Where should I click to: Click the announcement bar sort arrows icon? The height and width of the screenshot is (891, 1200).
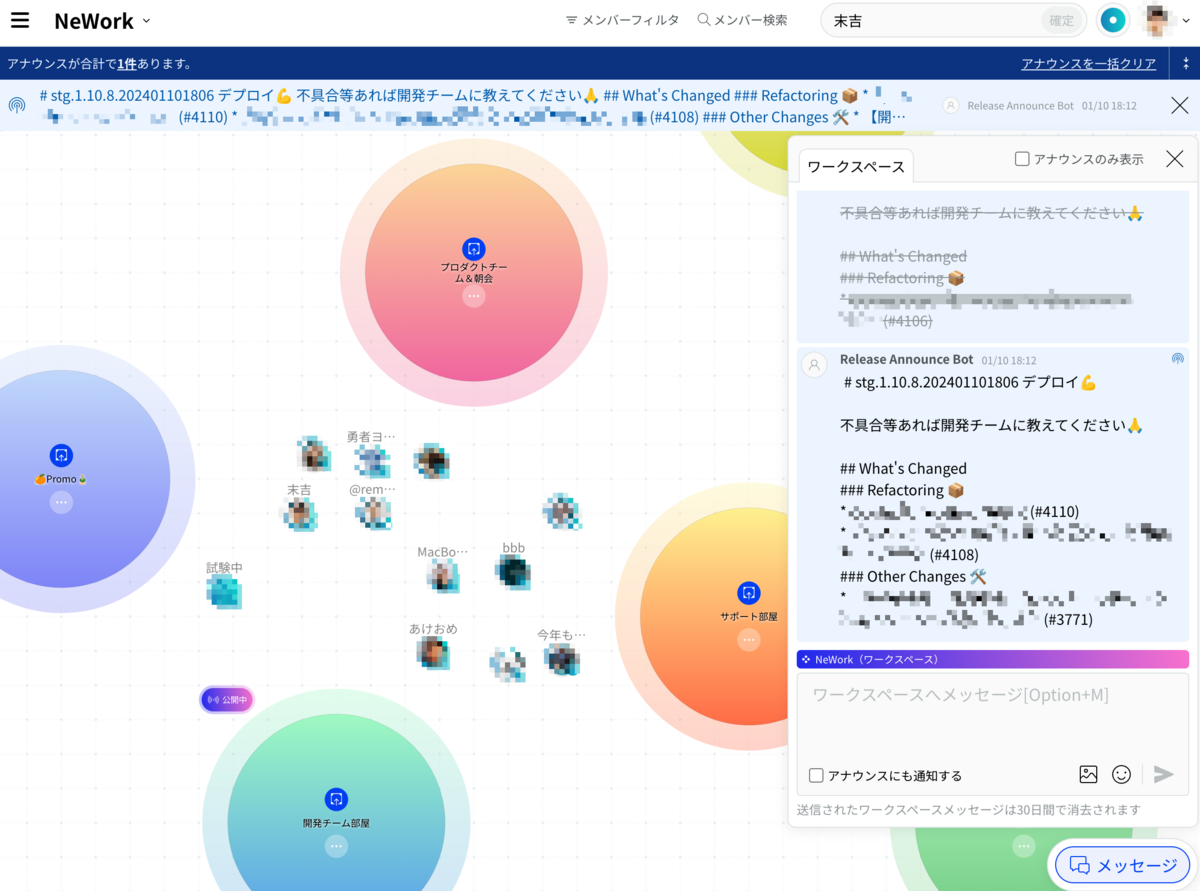[1186, 63]
